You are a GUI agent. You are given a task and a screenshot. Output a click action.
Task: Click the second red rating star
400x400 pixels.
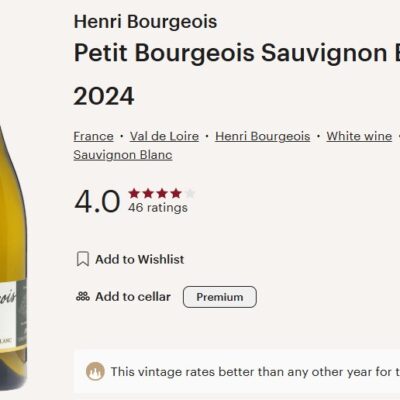click(x=148, y=193)
